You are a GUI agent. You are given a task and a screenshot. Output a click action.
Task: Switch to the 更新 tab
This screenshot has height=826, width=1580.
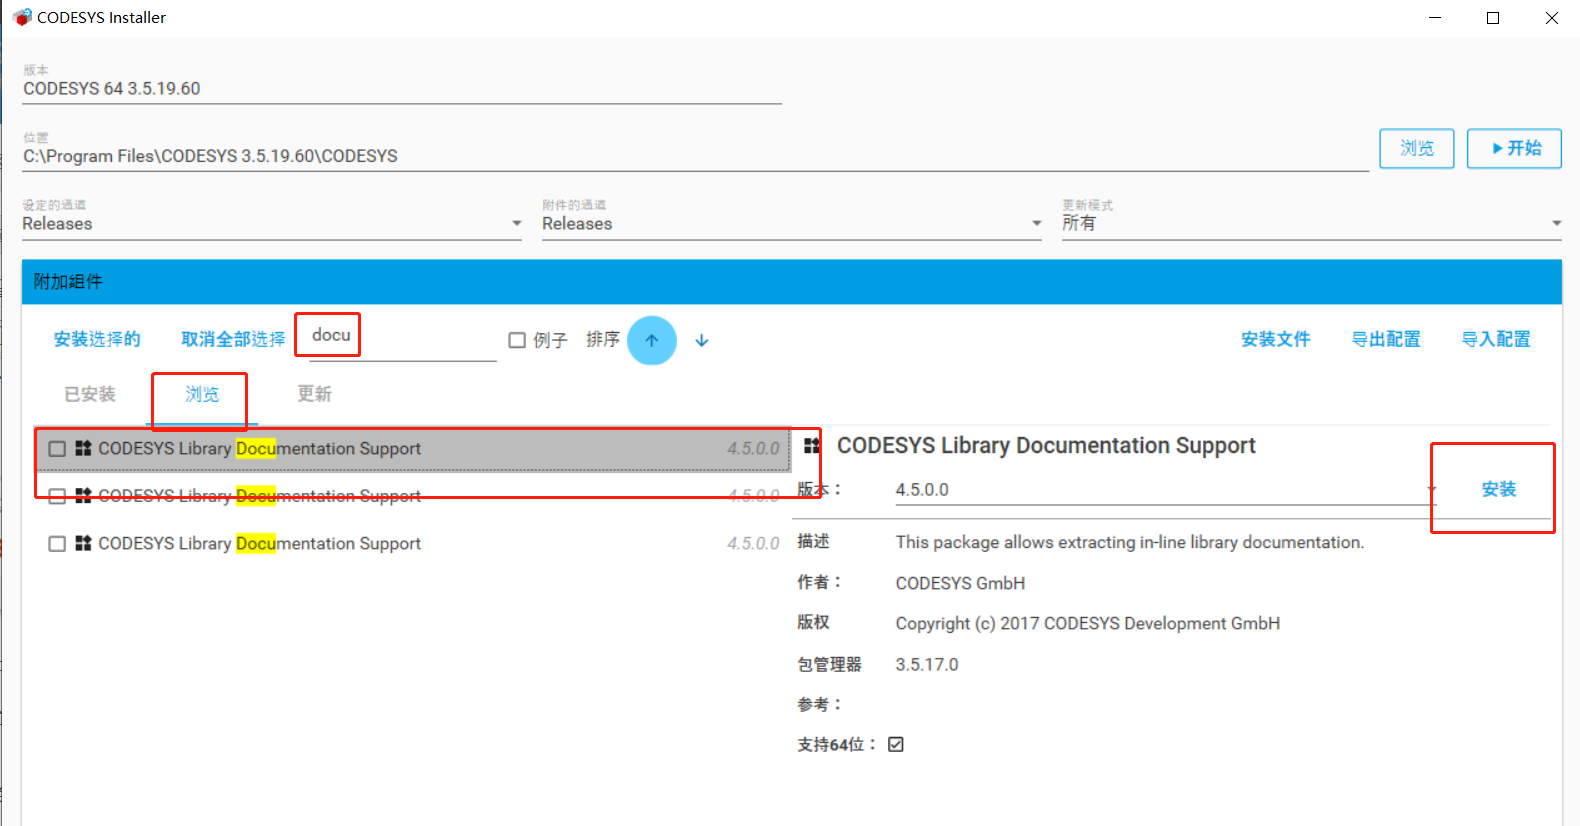[314, 394]
